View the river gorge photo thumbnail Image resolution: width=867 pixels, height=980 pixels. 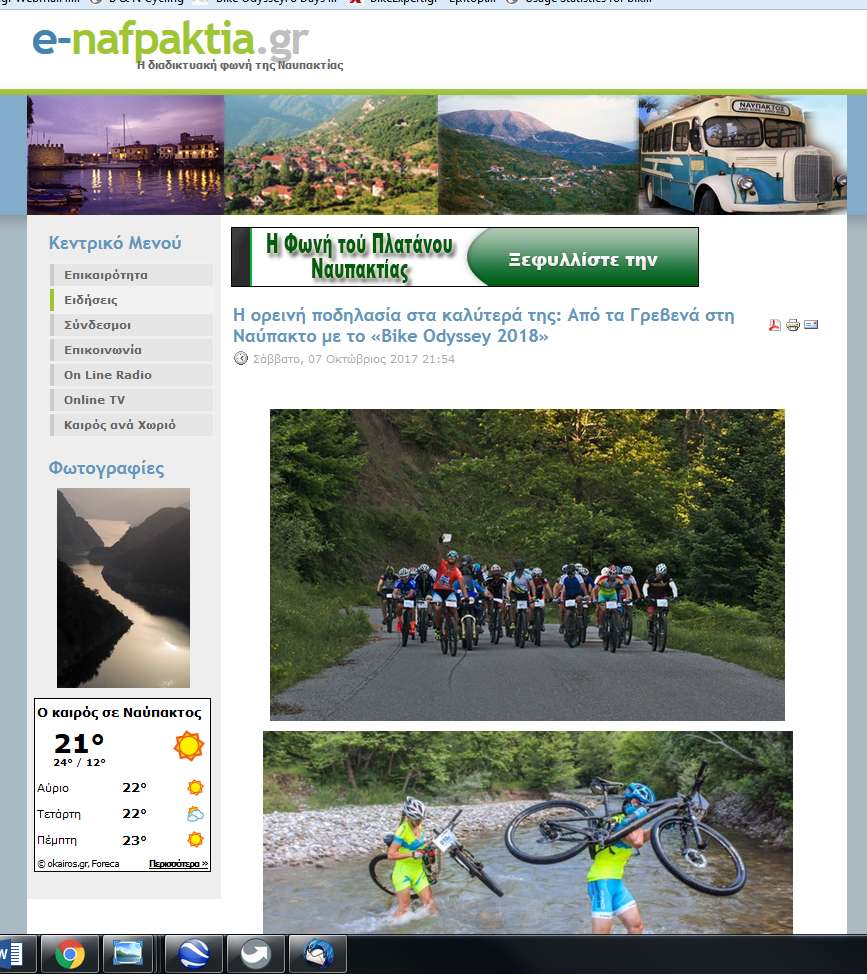pyautogui.click(x=123, y=588)
